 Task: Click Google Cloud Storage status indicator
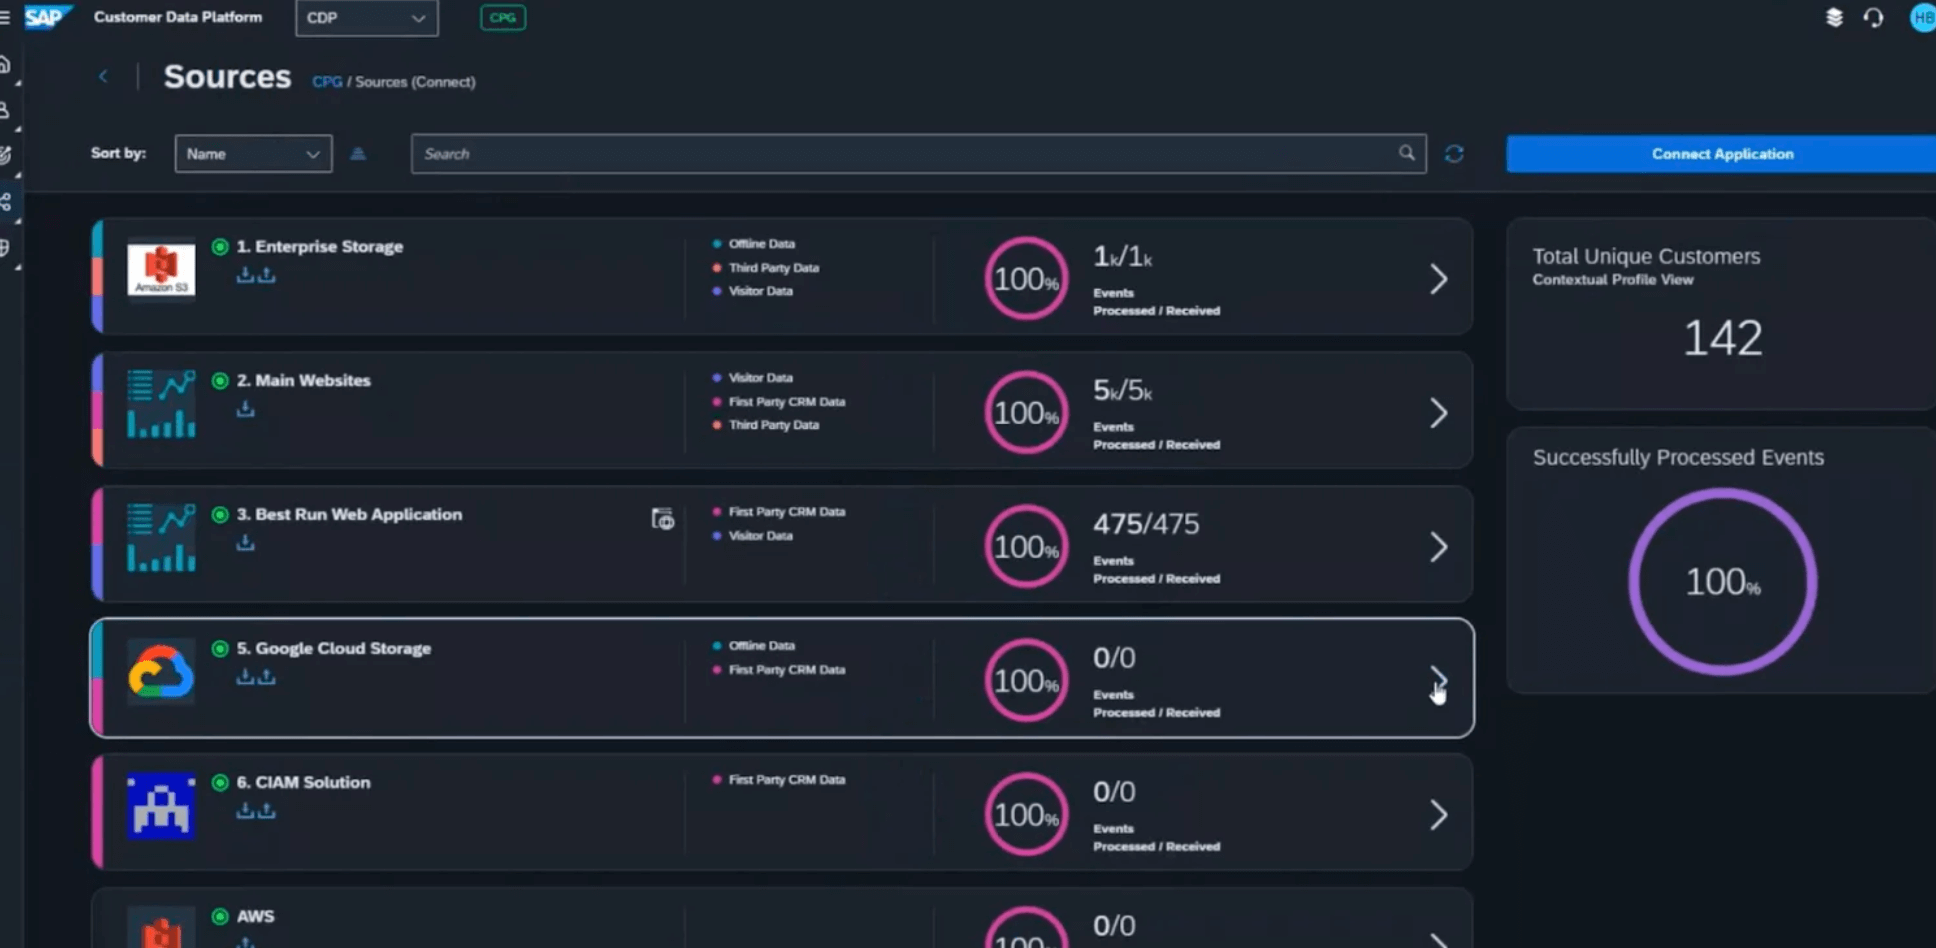coord(220,648)
